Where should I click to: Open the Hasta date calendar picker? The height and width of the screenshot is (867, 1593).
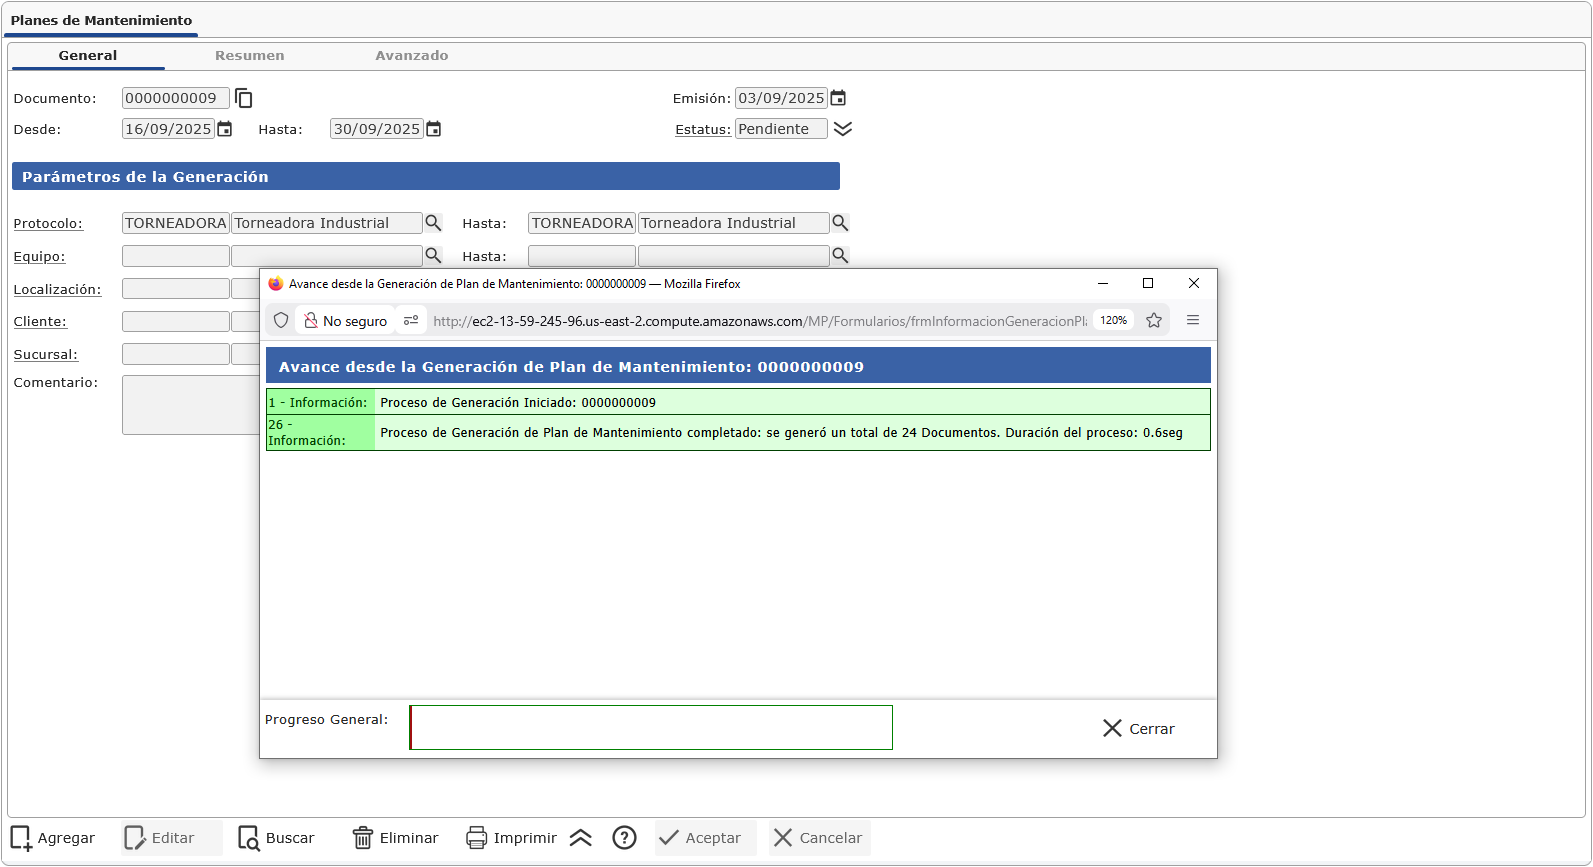point(433,129)
